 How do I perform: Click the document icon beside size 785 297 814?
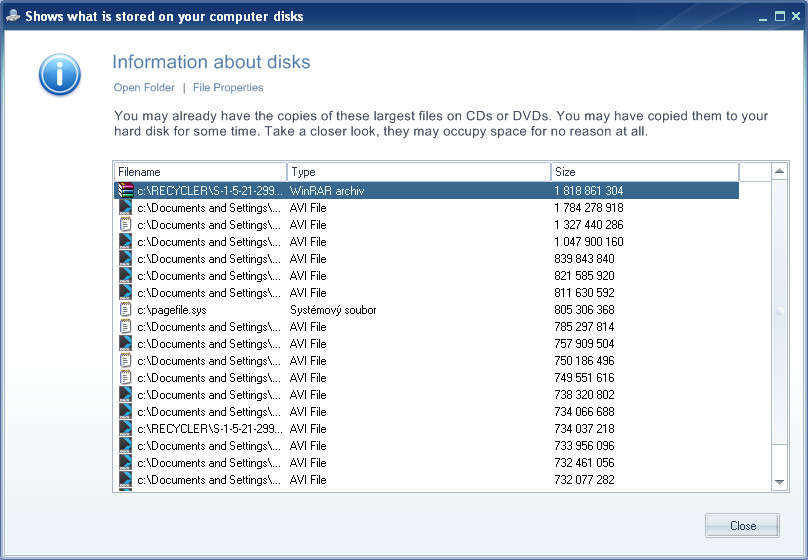click(x=125, y=326)
